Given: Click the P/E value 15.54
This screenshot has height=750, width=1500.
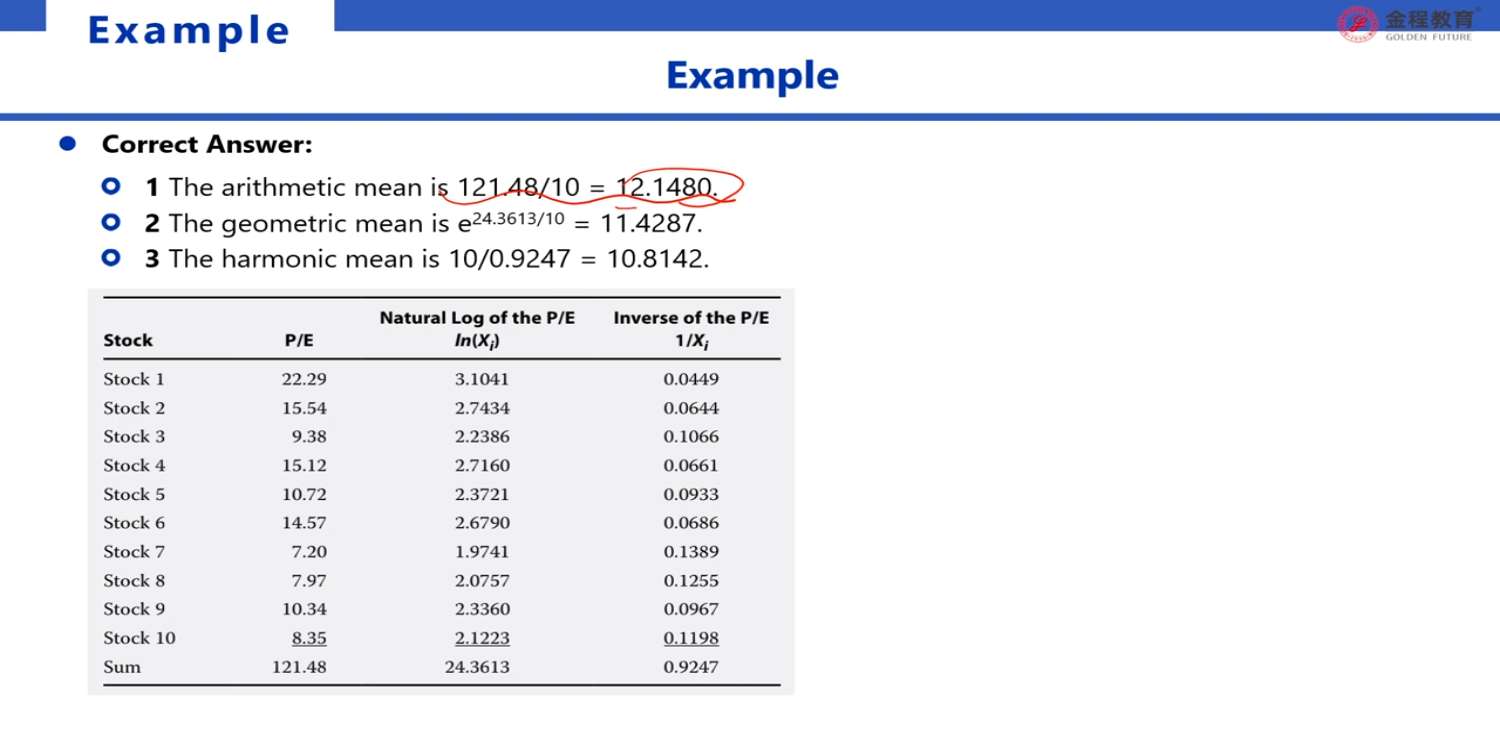Looking at the screenshot, I should [304, 408].
